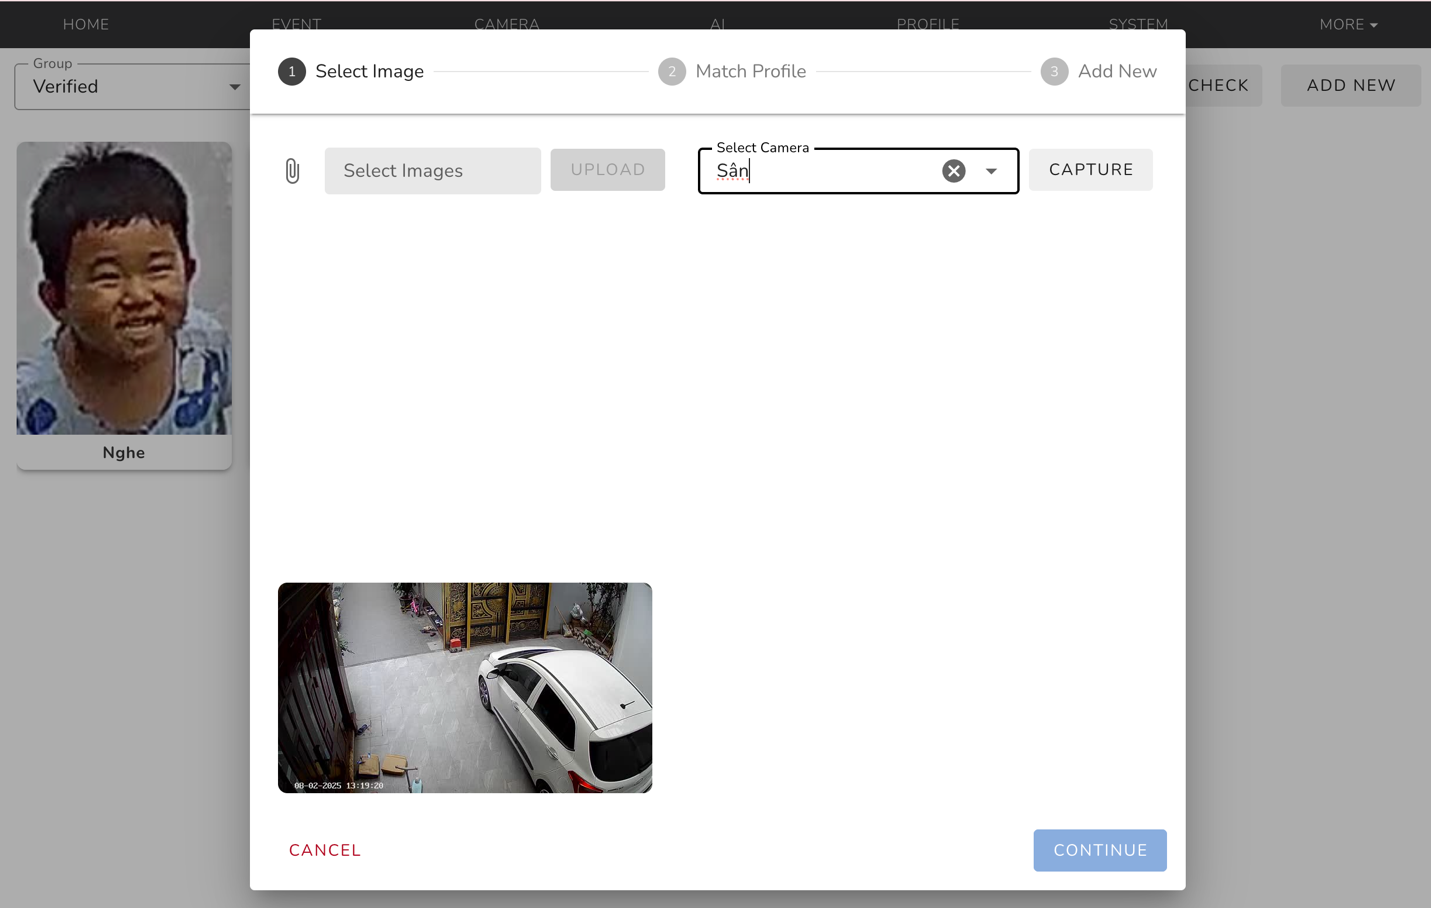The width and height of the screenshot is (1431, 908).
Task: Go to the HOME tab
Action: (86, 24)
